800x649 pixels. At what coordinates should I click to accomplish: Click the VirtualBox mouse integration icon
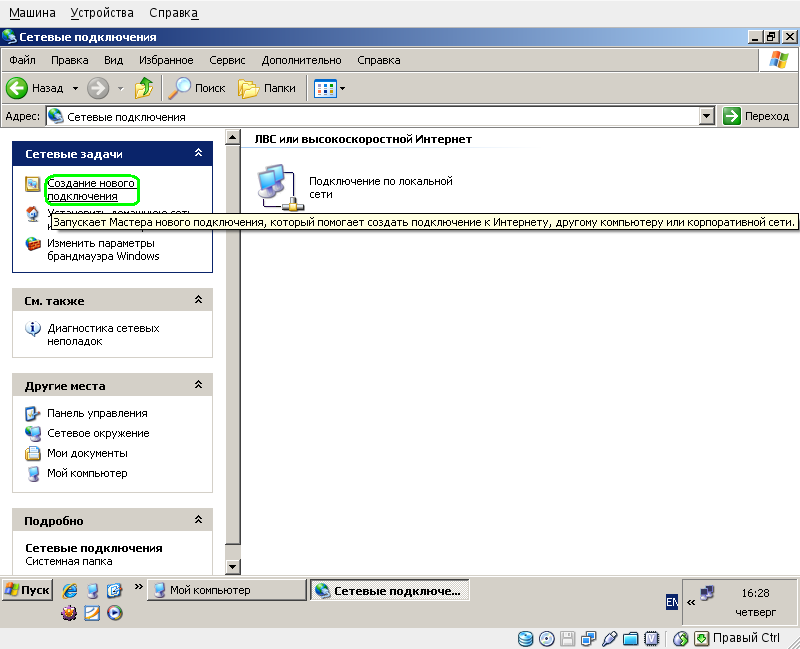point(681,638)
